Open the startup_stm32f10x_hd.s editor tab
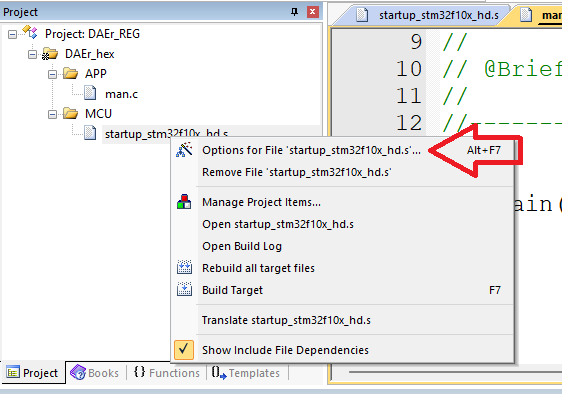This screenshot has height=394, width=562. (x=430, y=15)
